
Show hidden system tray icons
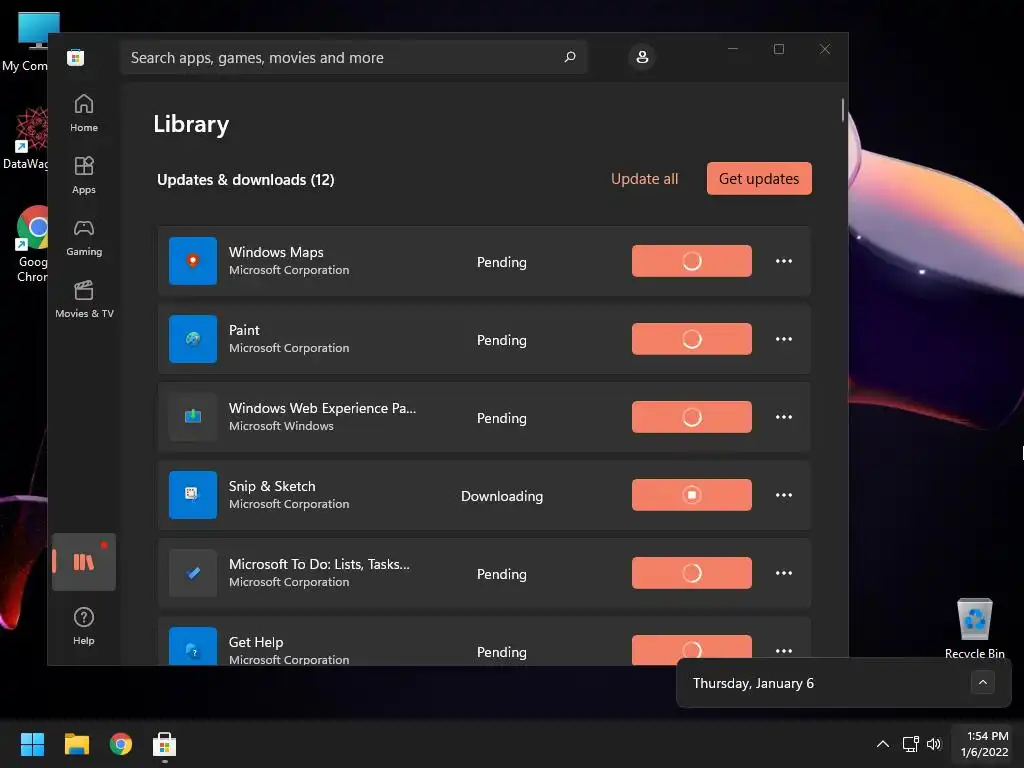point(882,744)
